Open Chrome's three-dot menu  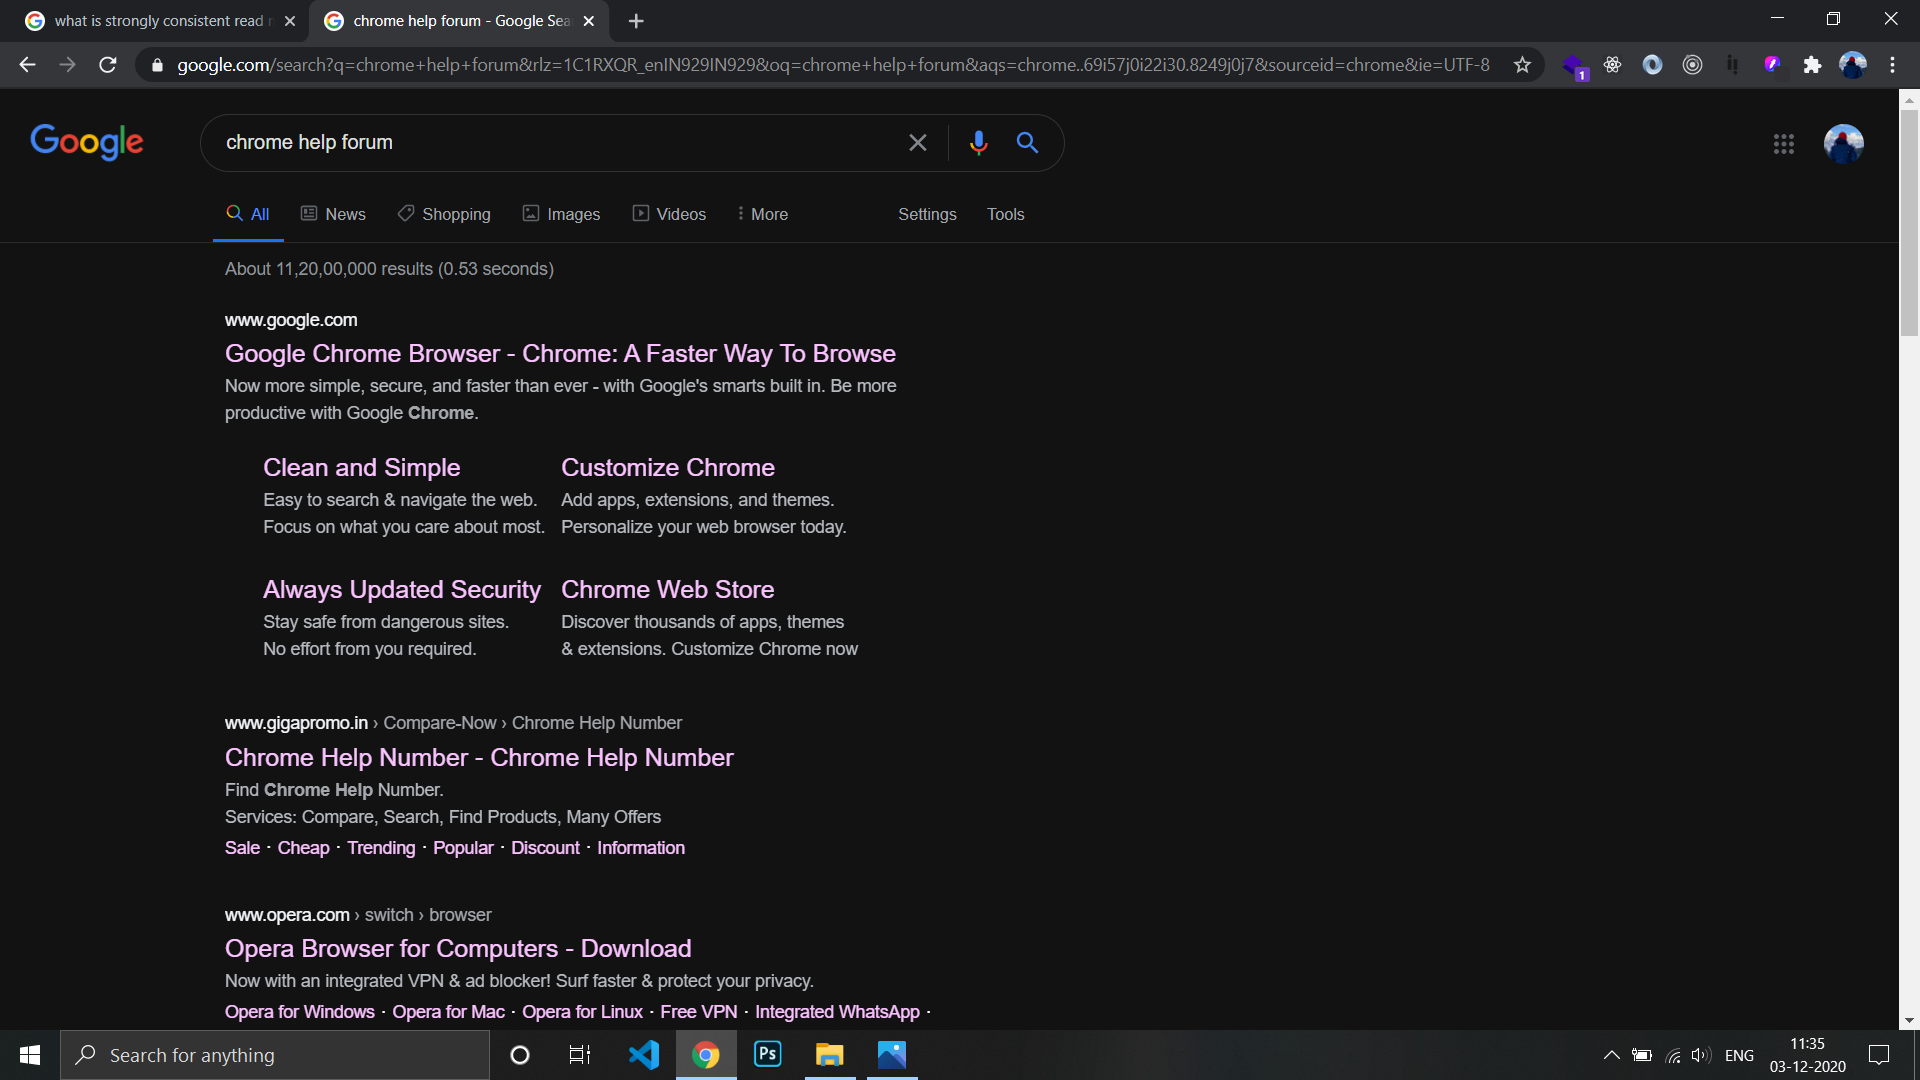tap(1892, 65)
